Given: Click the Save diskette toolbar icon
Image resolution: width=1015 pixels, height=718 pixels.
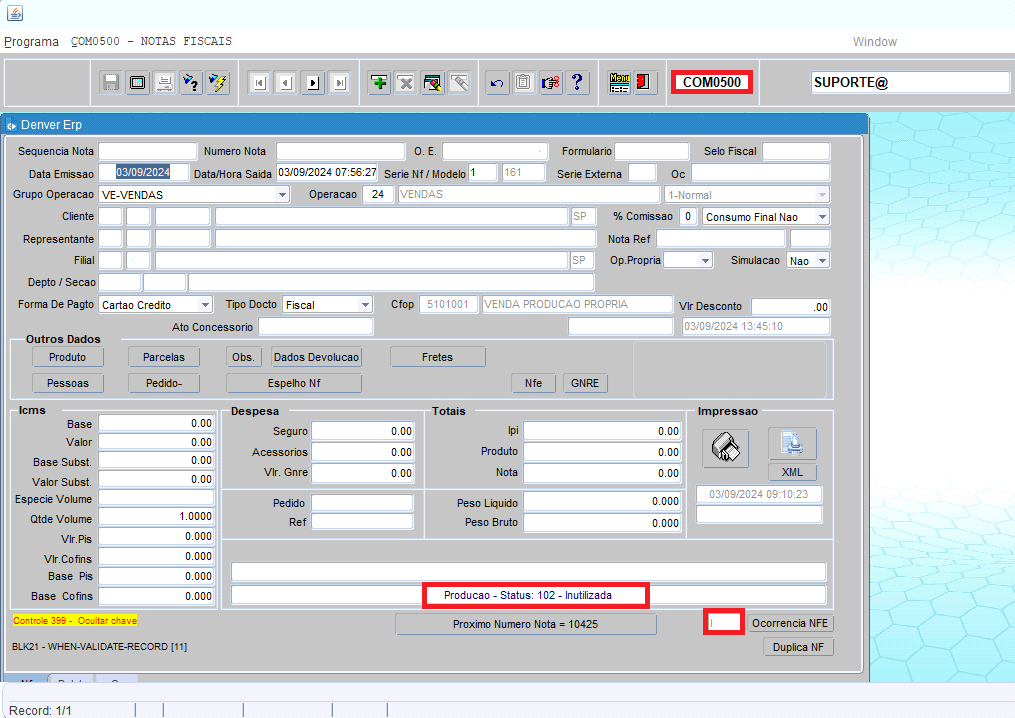Looking at the screenshot, I should coord(111,83).
